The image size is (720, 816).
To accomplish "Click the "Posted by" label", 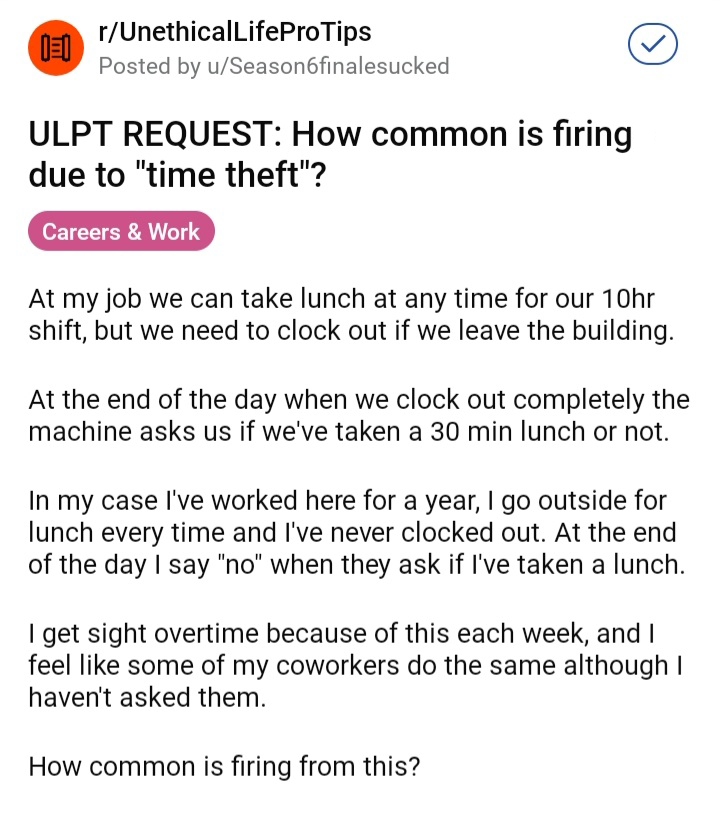I will tap(148, 66).
